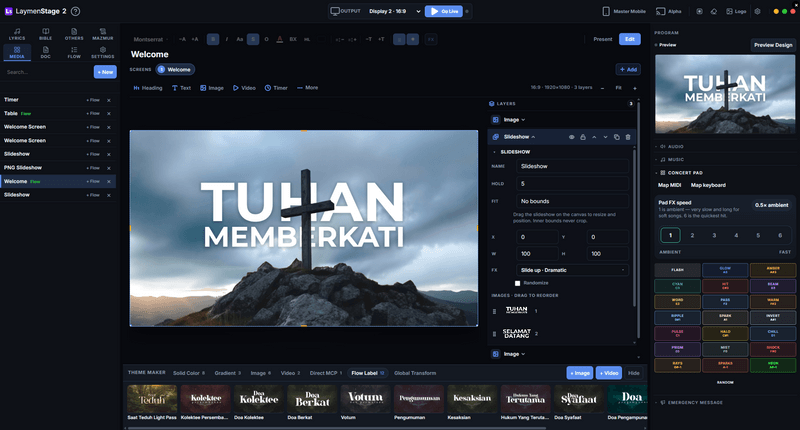This screenshot has height=430, width=800.
Task: Switch to the Solid Color tab
Action: point(189,373)
